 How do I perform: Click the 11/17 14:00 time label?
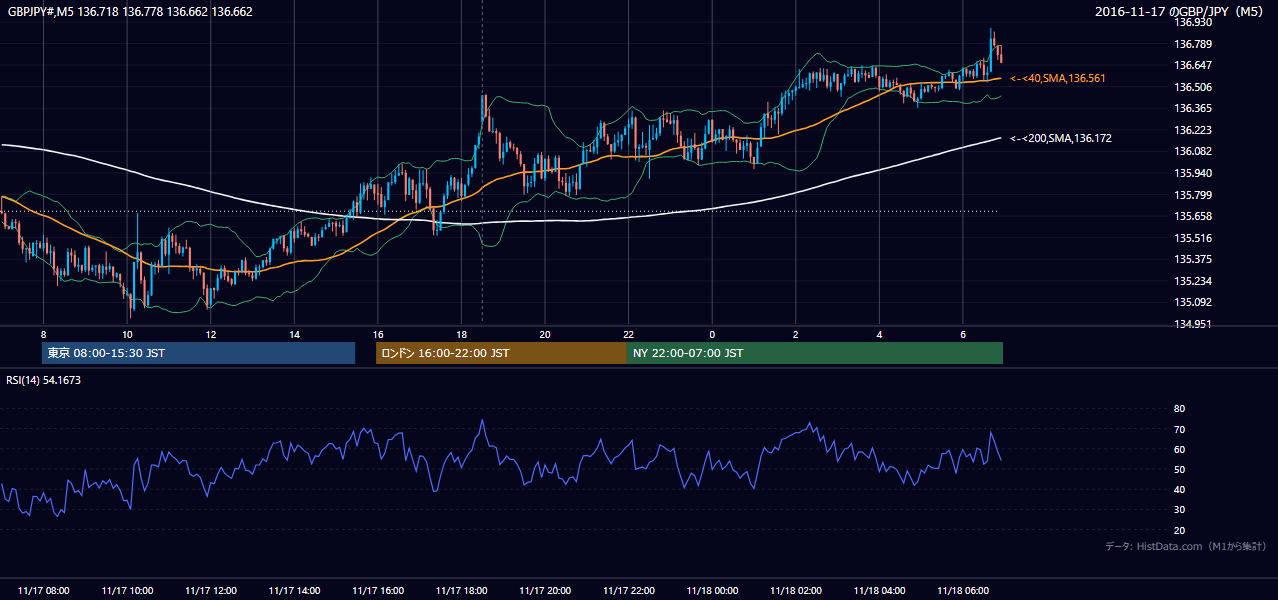tap(295, 591)
